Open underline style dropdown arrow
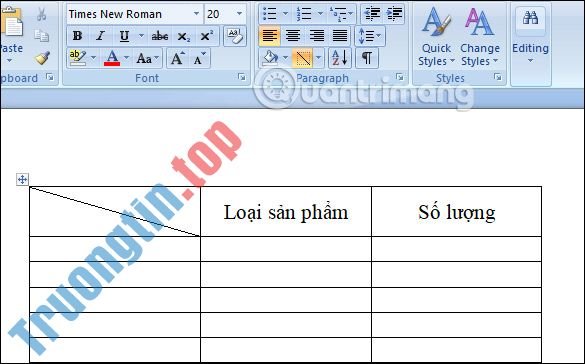The width and height of the screenshot is (585, 364). tap(141, 36)
